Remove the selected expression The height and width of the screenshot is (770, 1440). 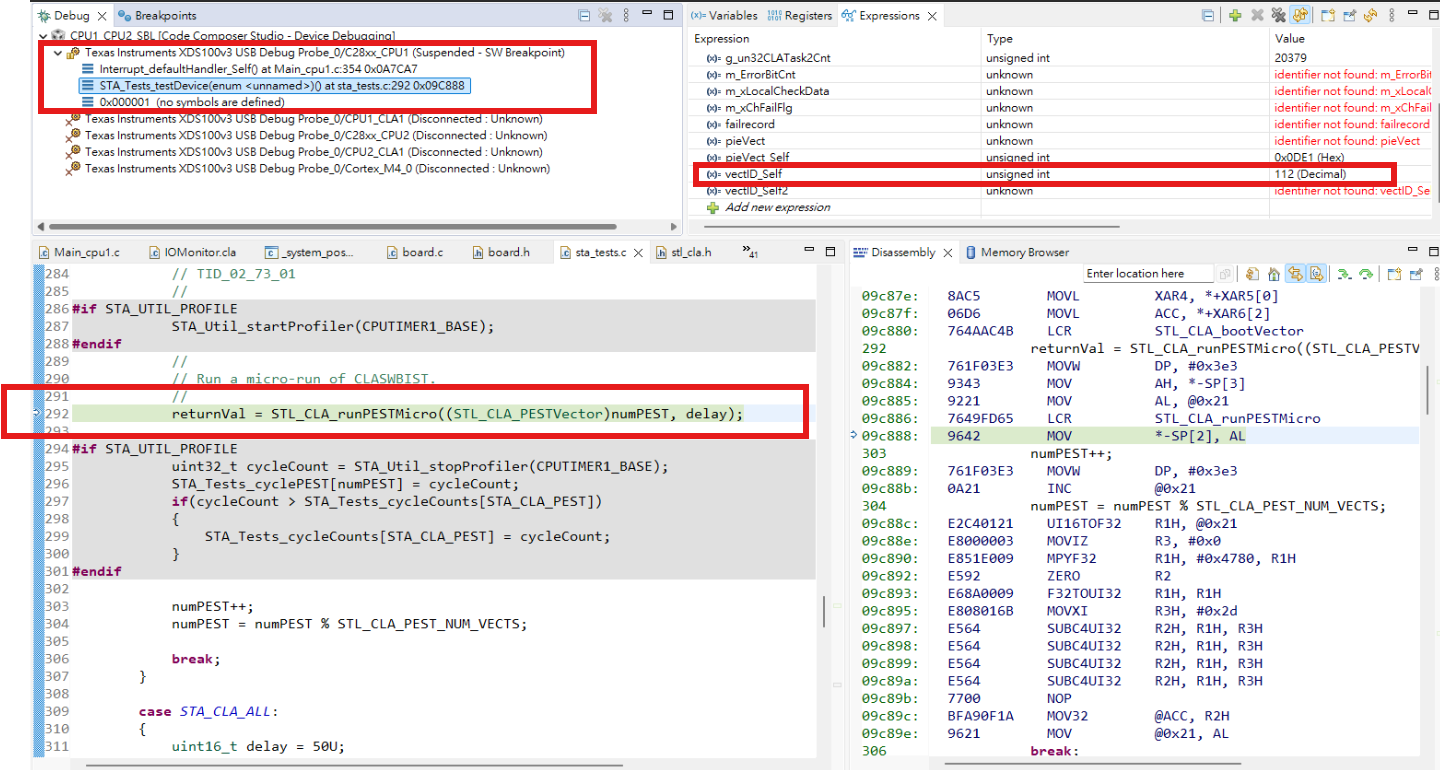point(1257,16)
